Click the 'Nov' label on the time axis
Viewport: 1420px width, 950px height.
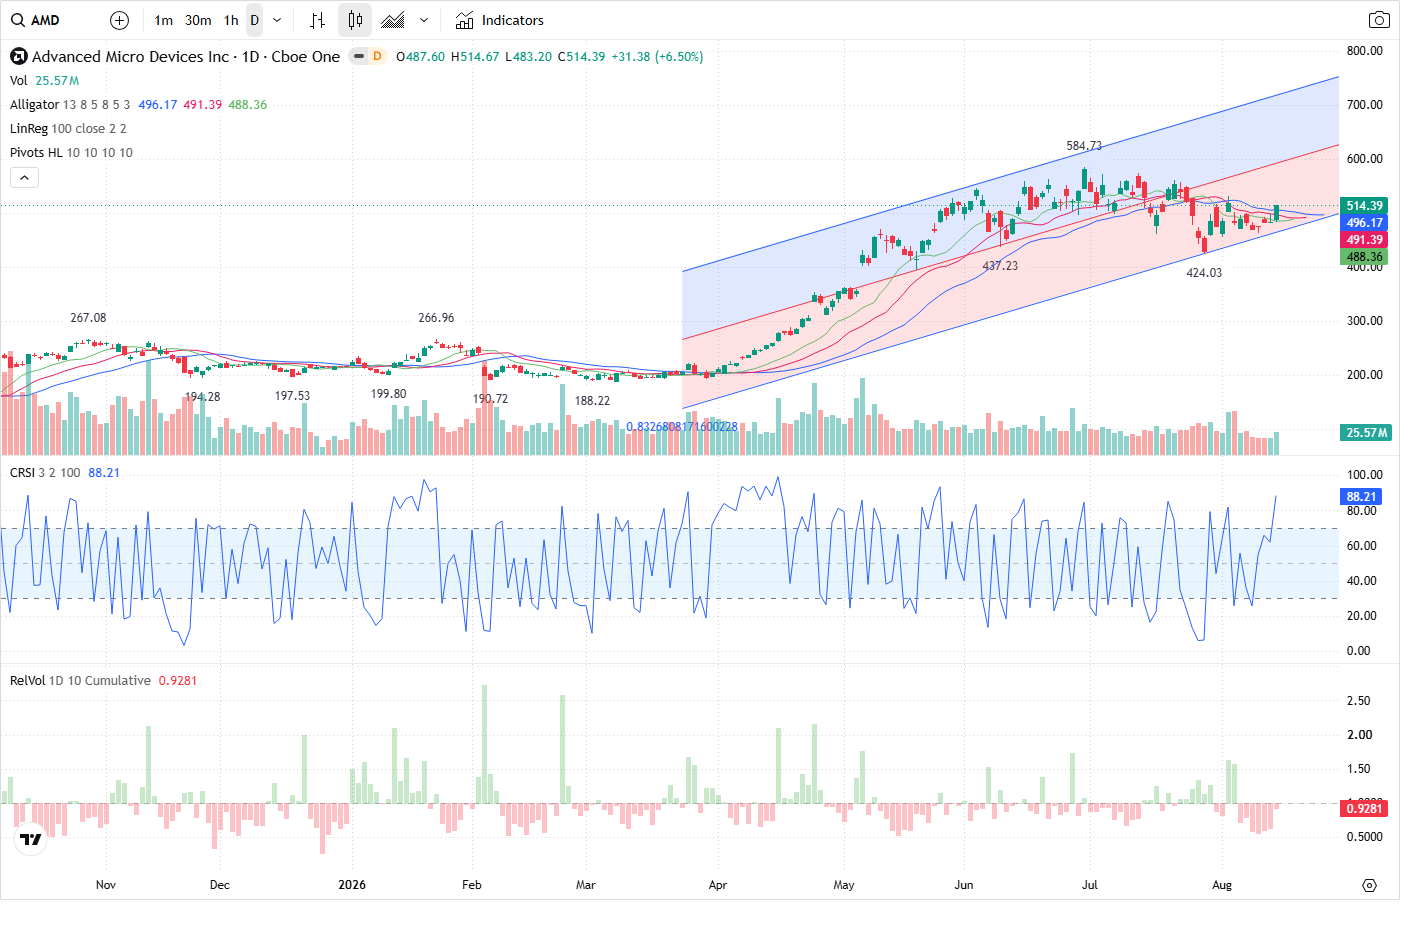pyautogui.click(x=106, y=885)
